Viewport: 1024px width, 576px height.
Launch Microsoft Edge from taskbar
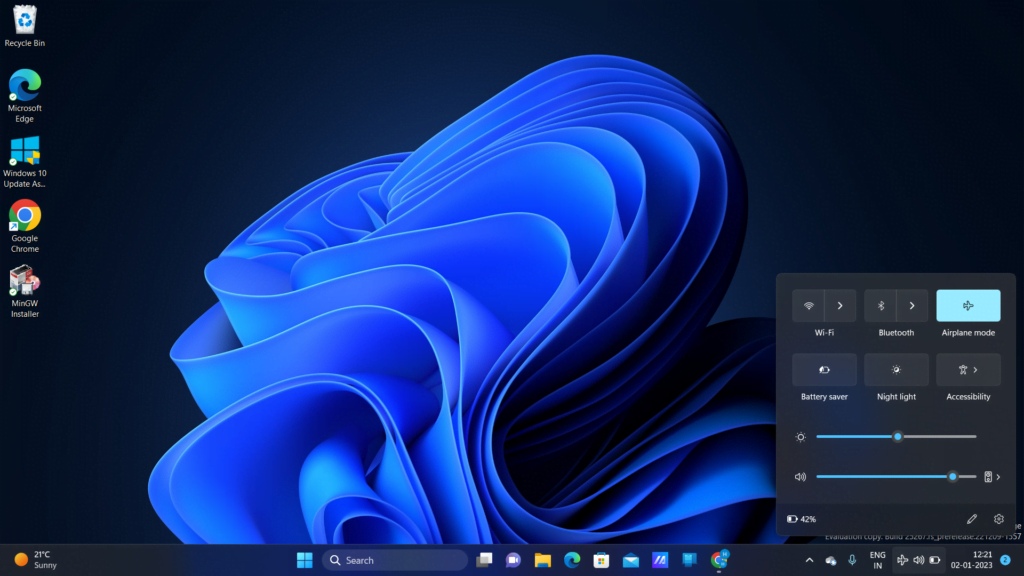[x=572, y=560]
